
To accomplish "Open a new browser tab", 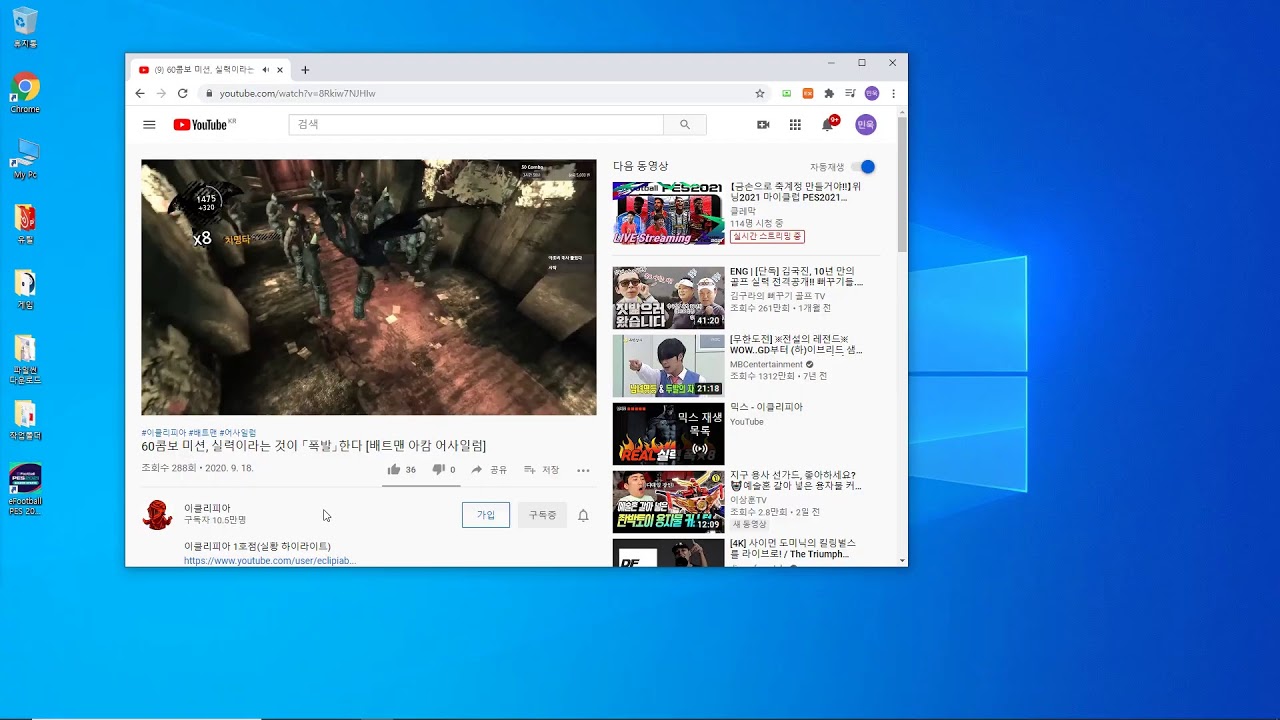I will (x=305, y=70).
